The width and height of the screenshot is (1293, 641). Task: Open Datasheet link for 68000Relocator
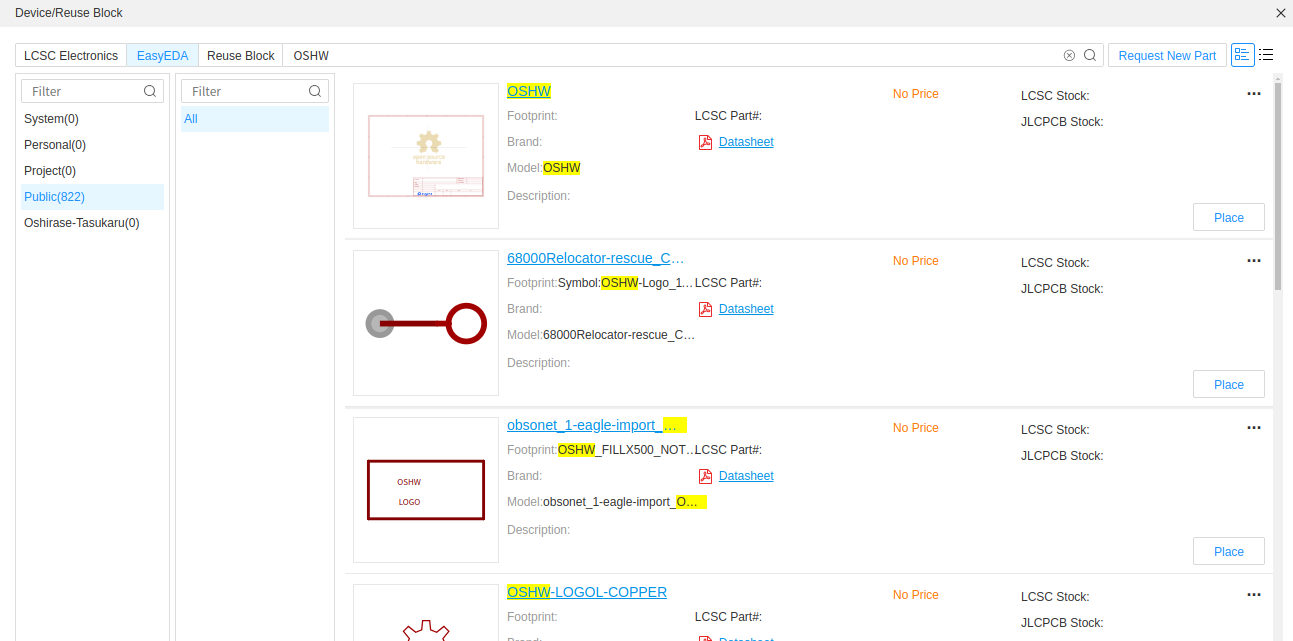tap(746, 309)
